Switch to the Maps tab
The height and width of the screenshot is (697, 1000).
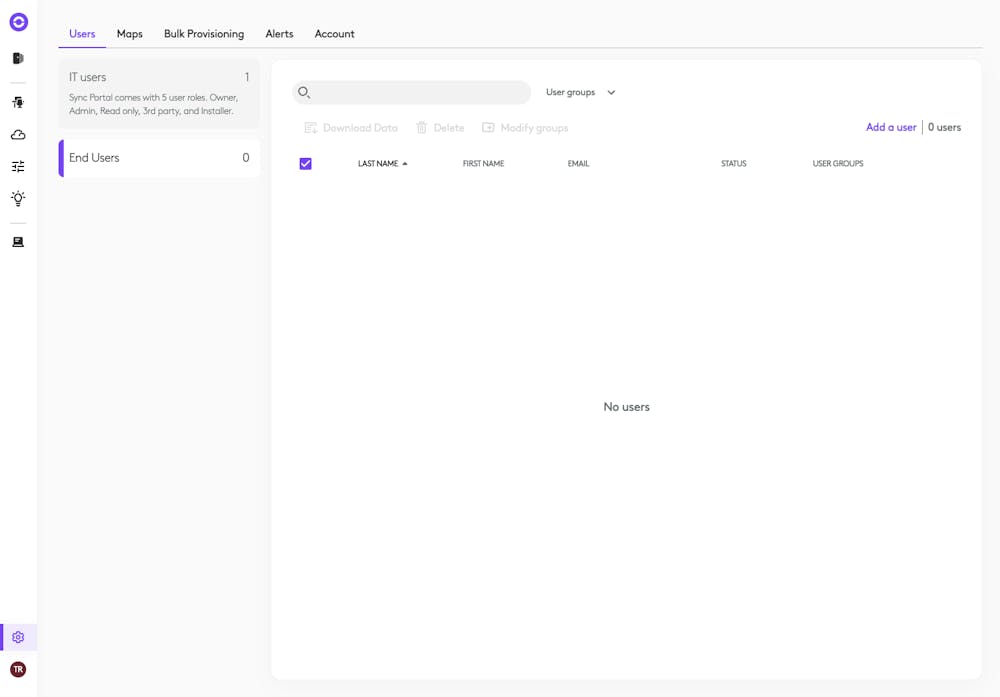tap(129, 33)
